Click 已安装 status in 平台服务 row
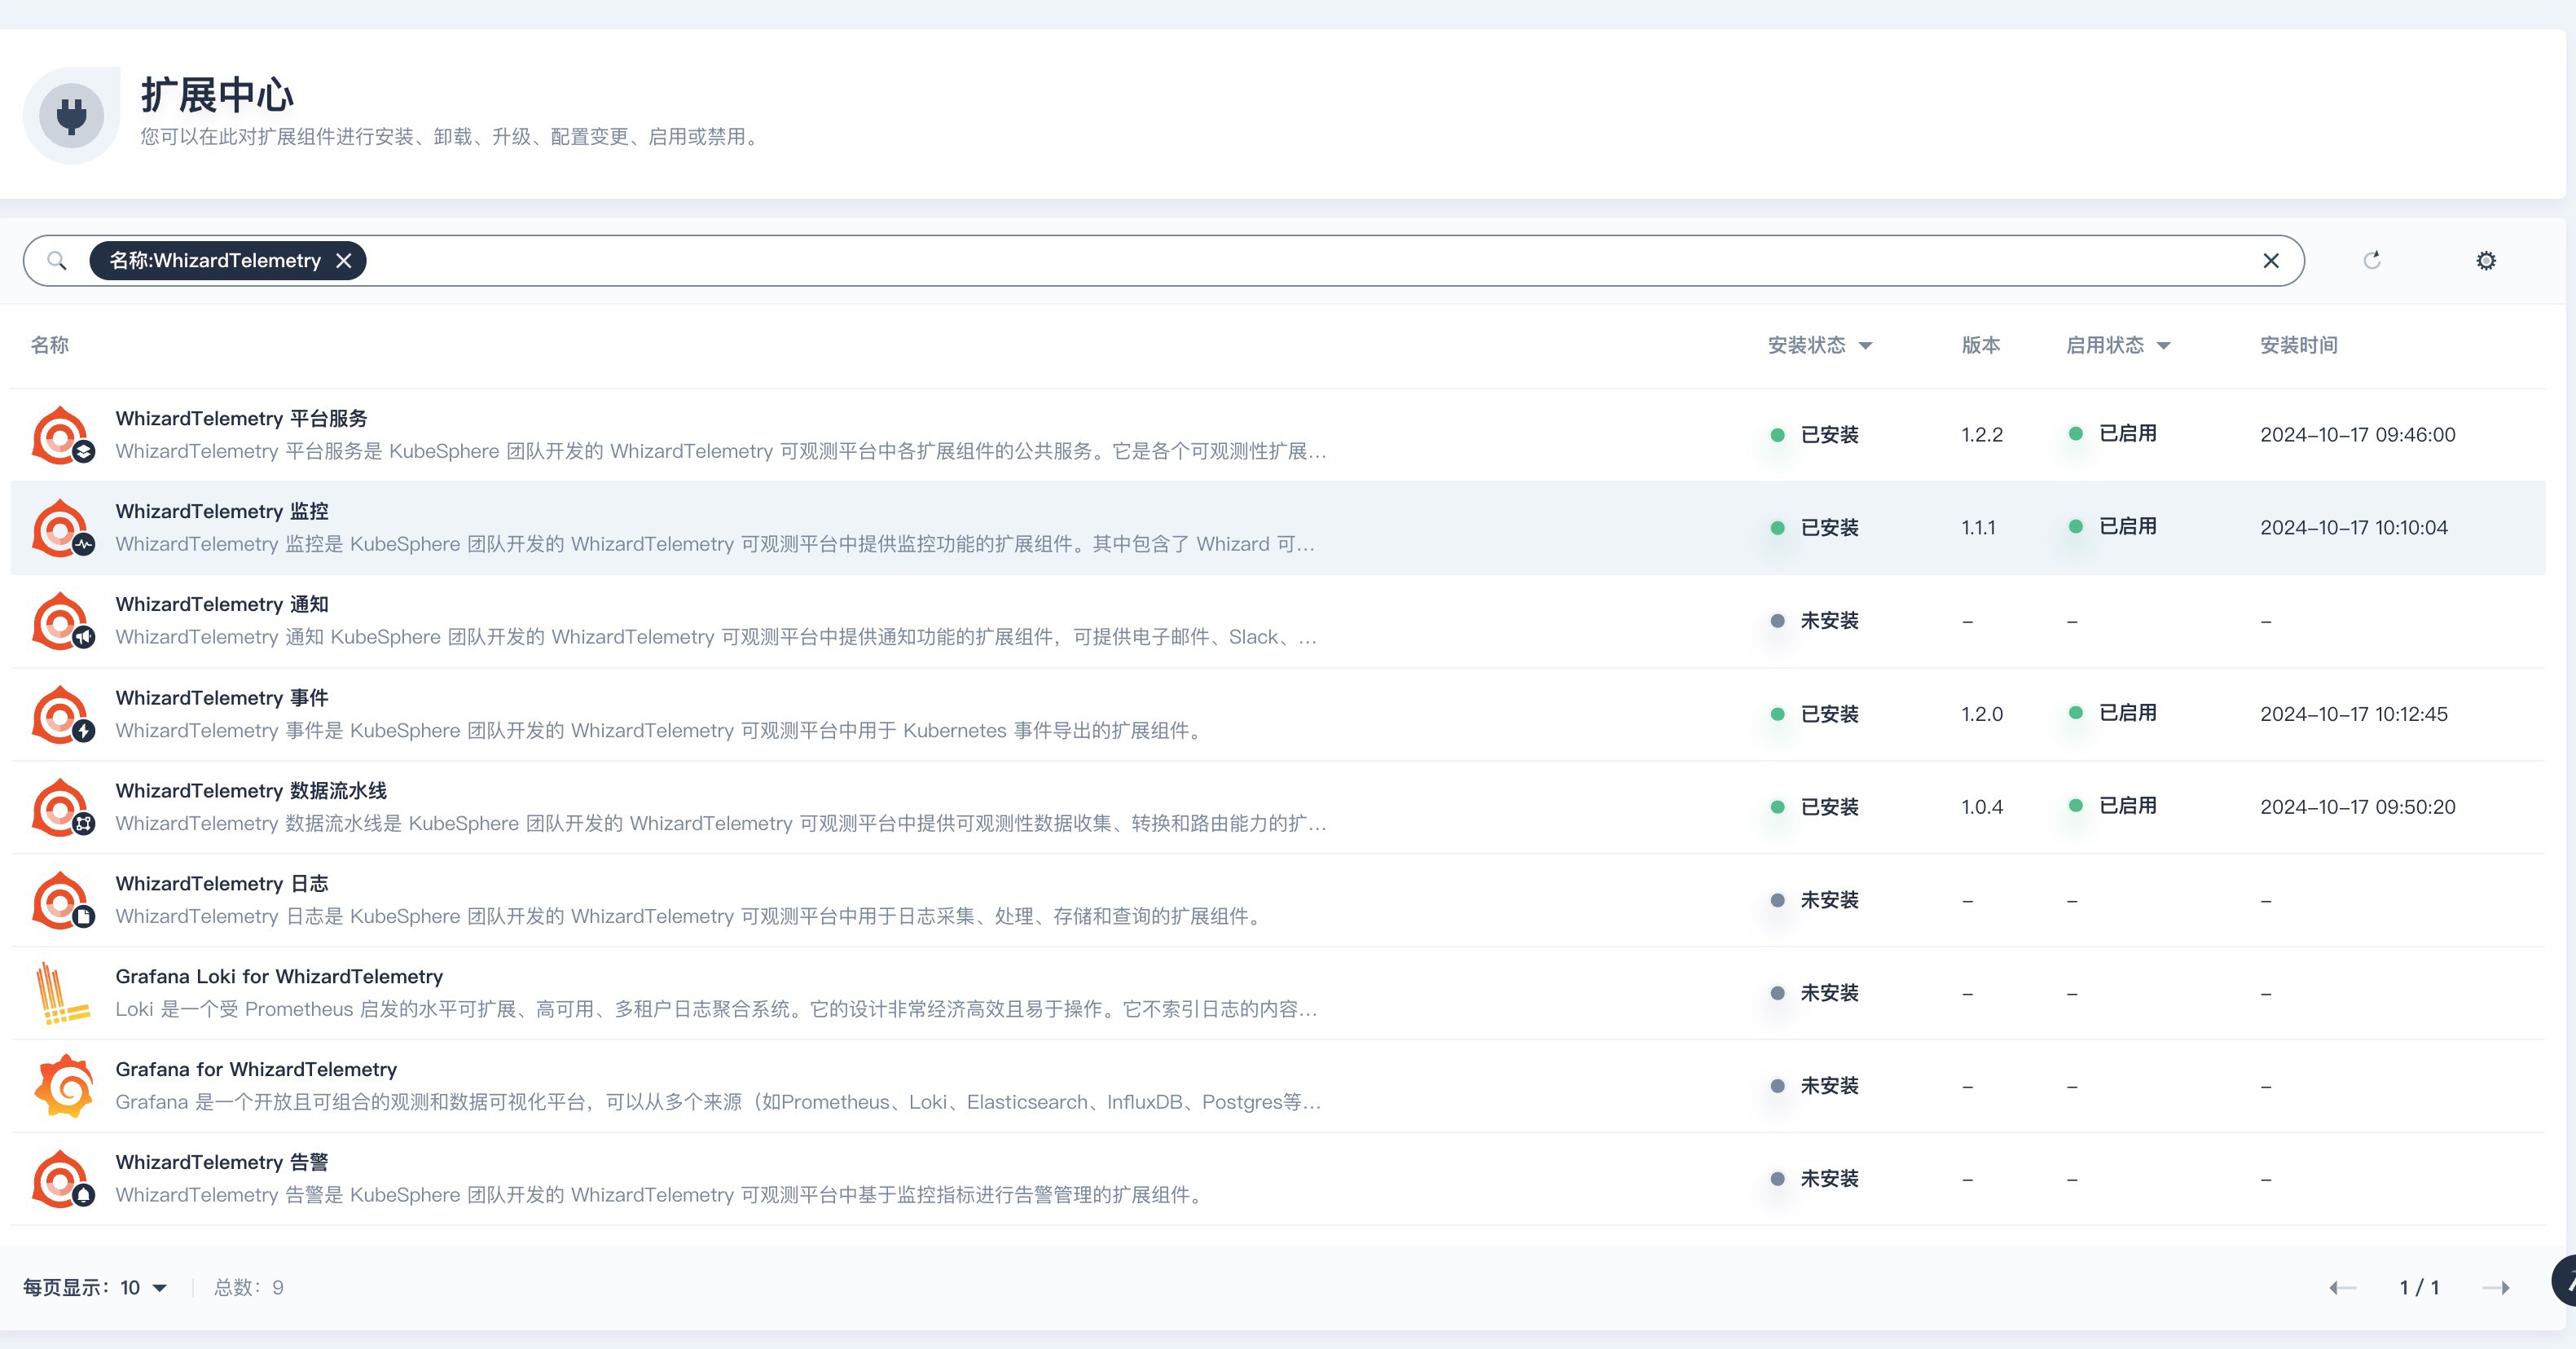 tap(1814, 435)
